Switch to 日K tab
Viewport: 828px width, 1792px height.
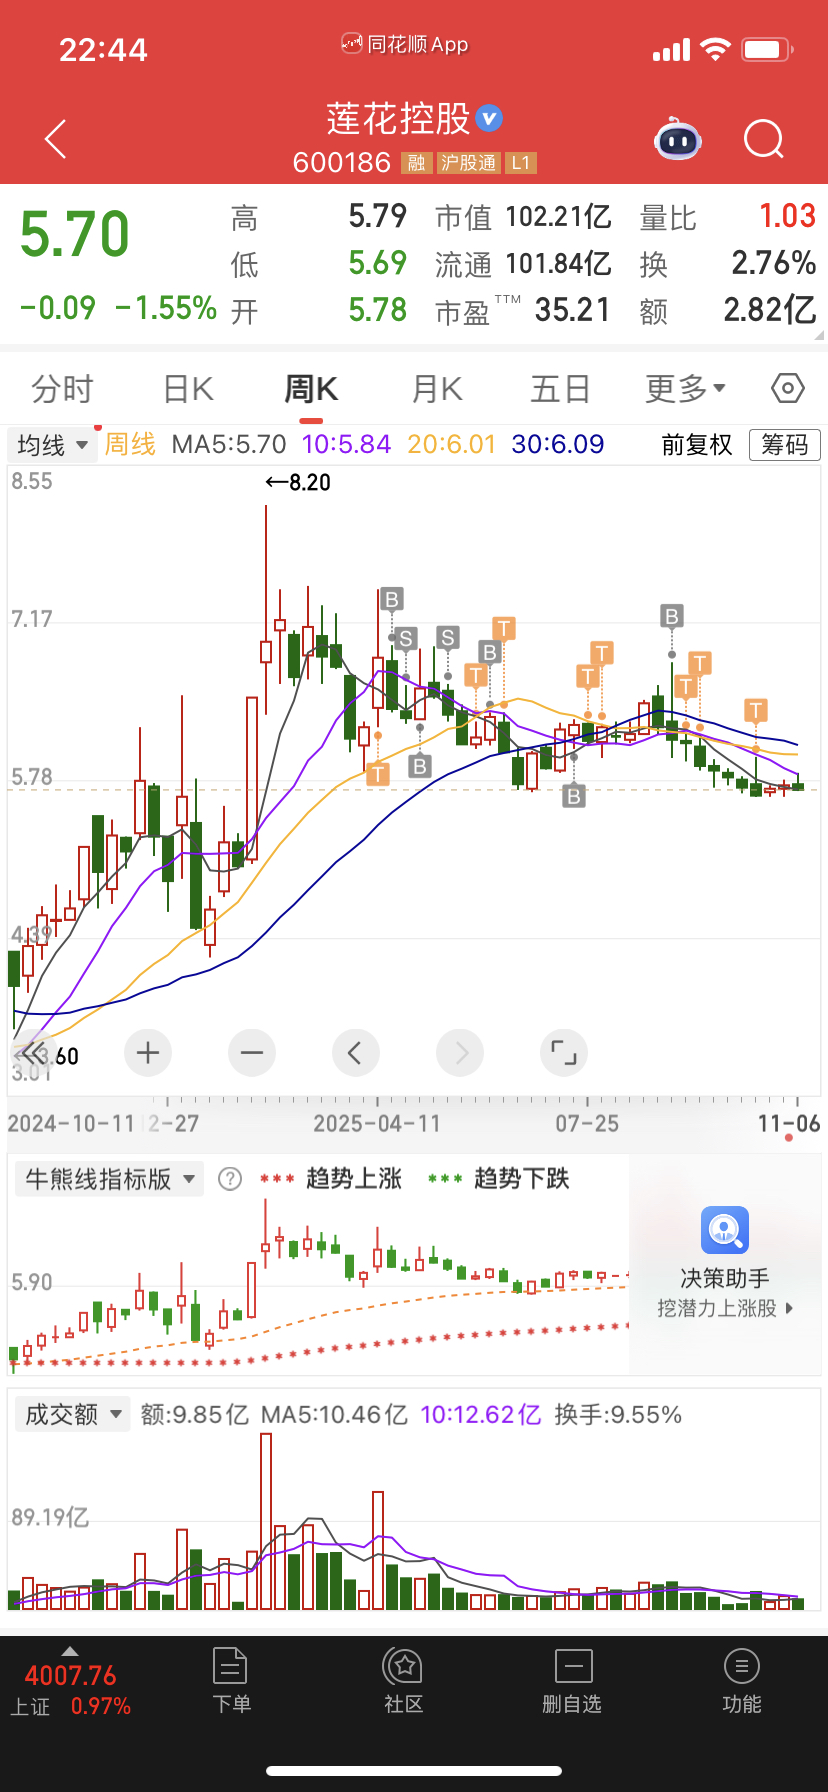pos(188,388)
